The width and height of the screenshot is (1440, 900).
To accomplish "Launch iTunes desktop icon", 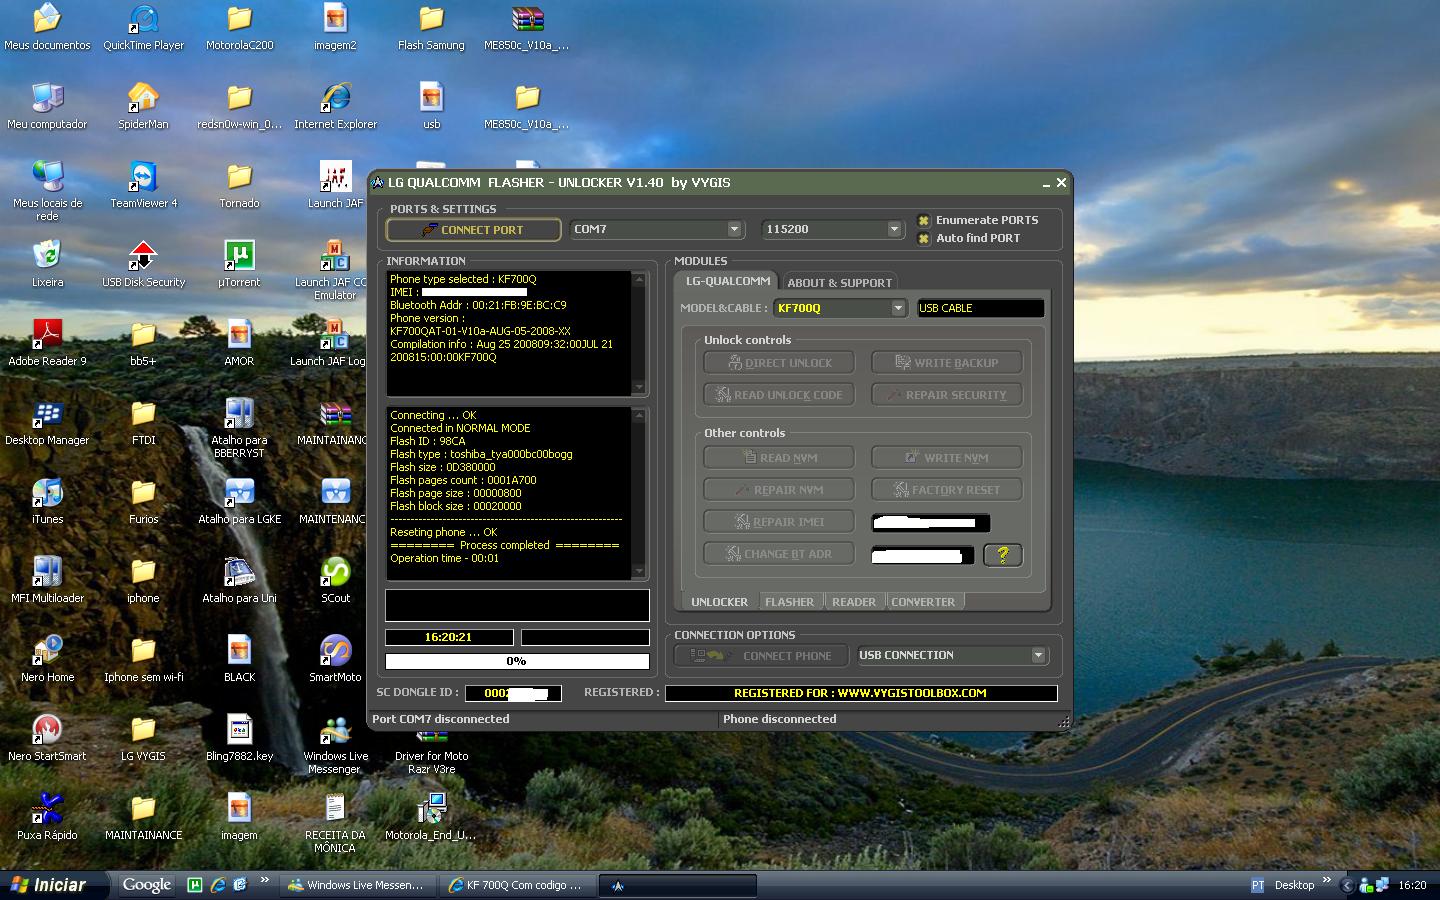I will (x=47, y=501).
